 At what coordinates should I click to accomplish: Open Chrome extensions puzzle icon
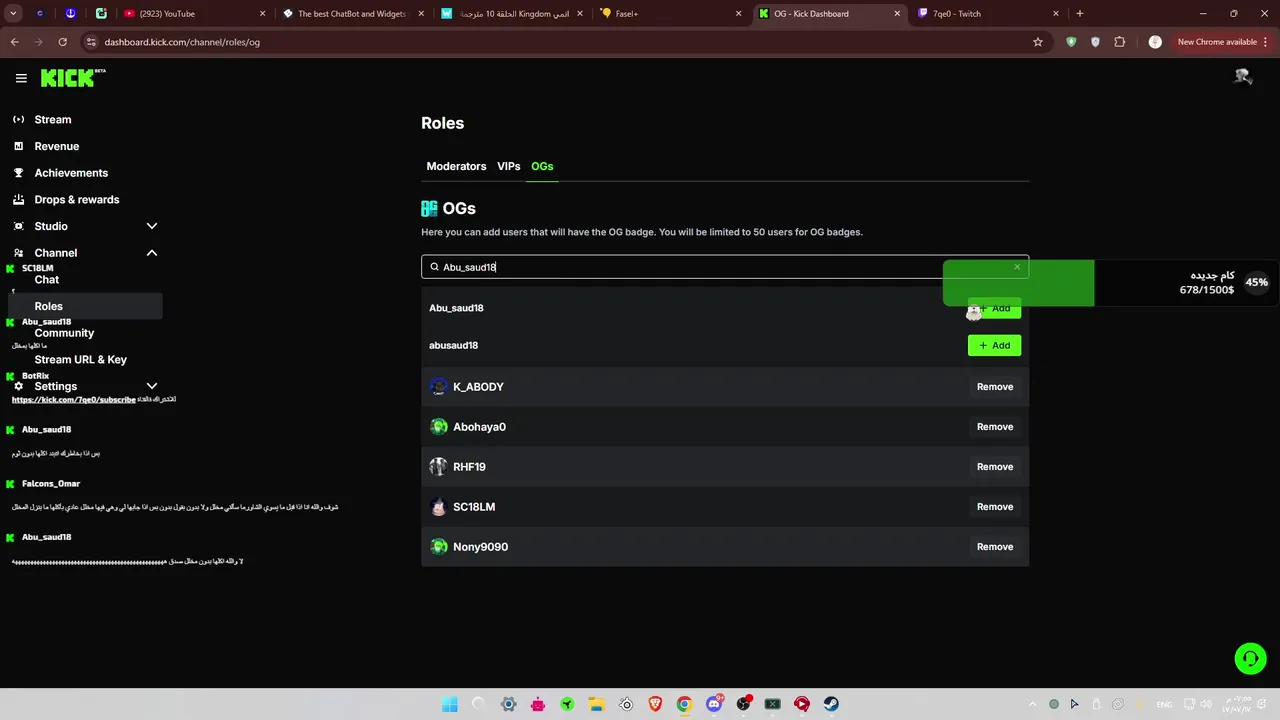click(x=1119, y=42)
